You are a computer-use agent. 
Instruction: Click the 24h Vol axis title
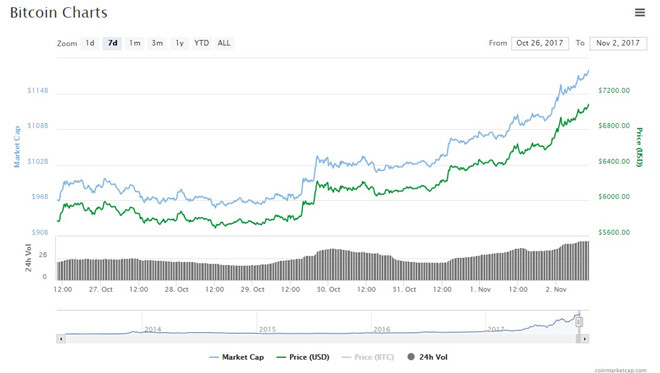(28, 258)
